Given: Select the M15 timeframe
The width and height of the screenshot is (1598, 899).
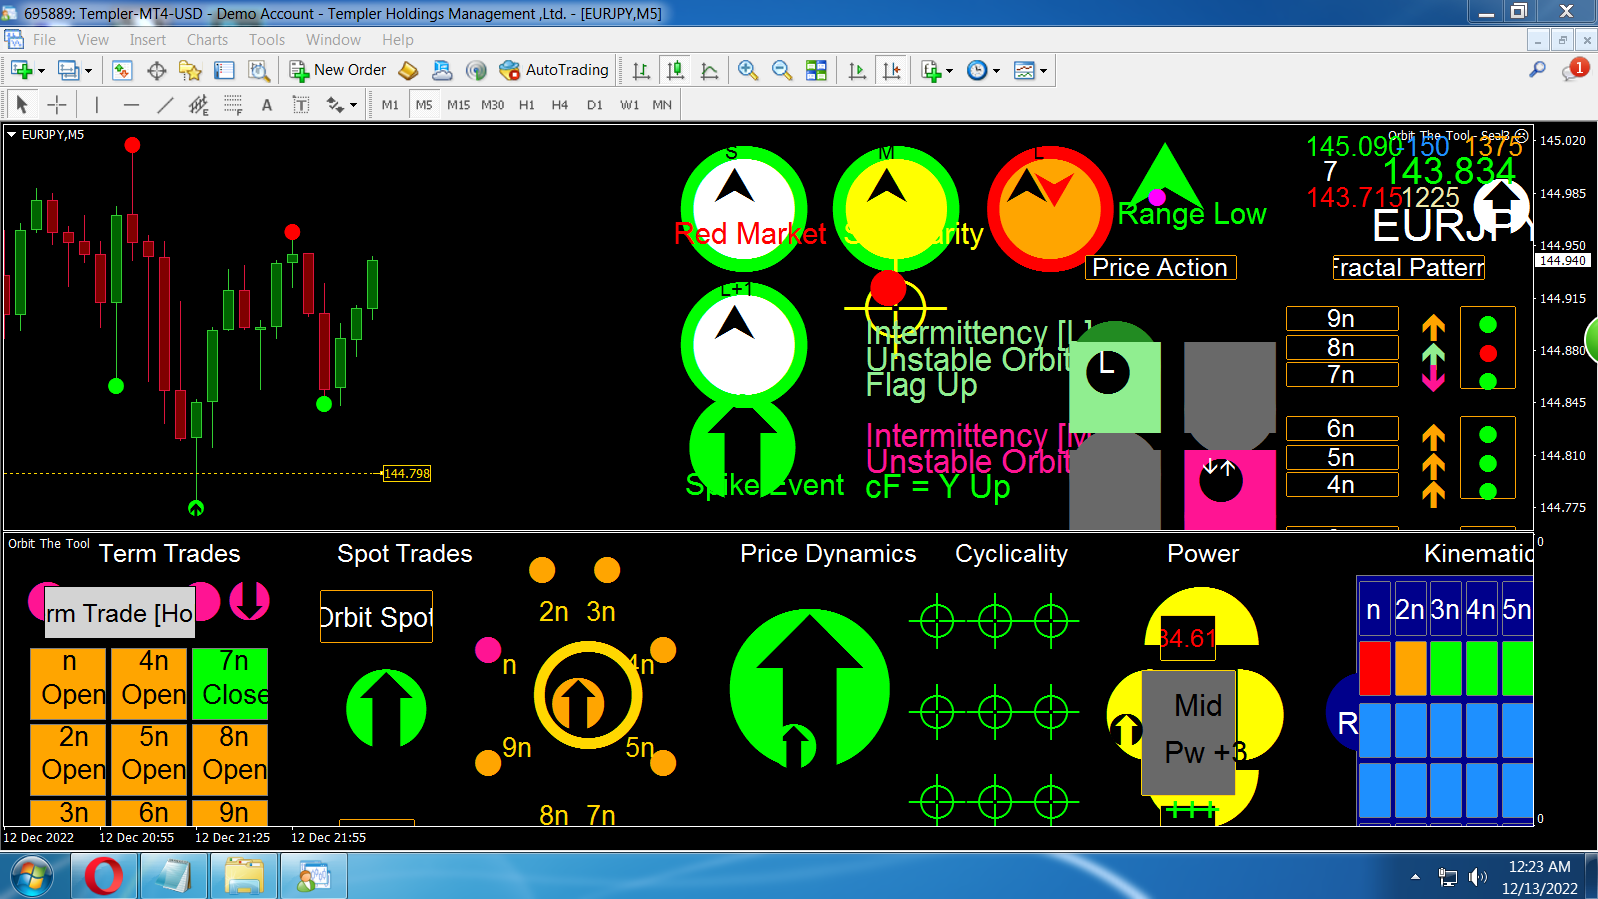Looking at the screenshot, I should tap(459, 104).
